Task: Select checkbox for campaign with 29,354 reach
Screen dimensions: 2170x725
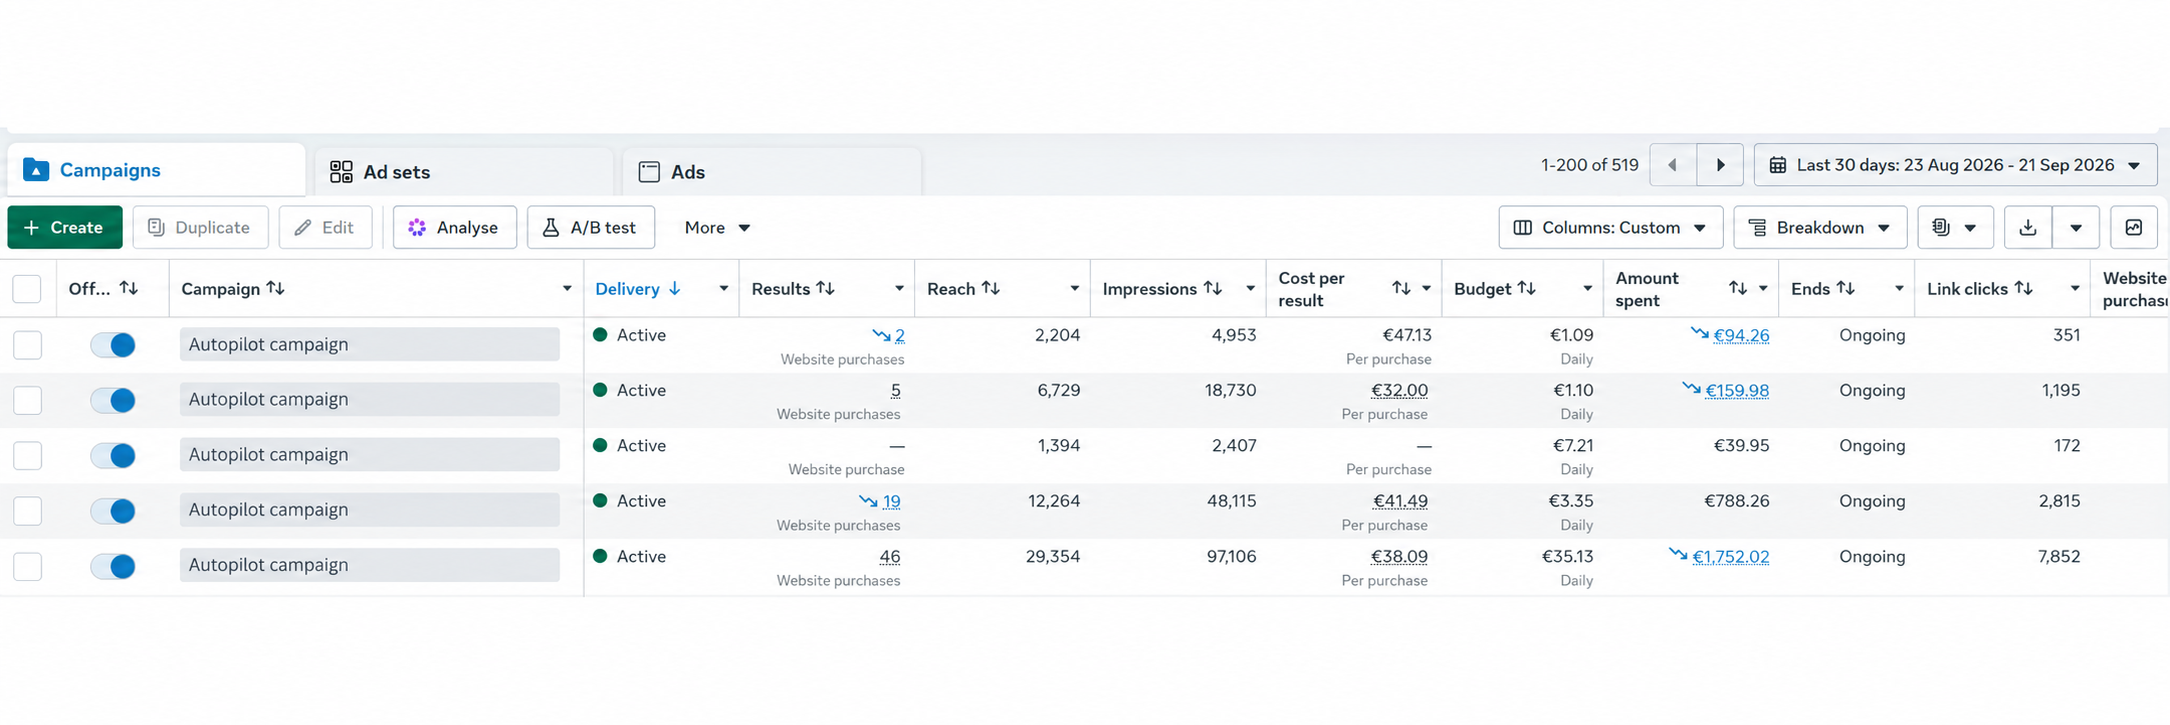Action: tap(28, 566)
